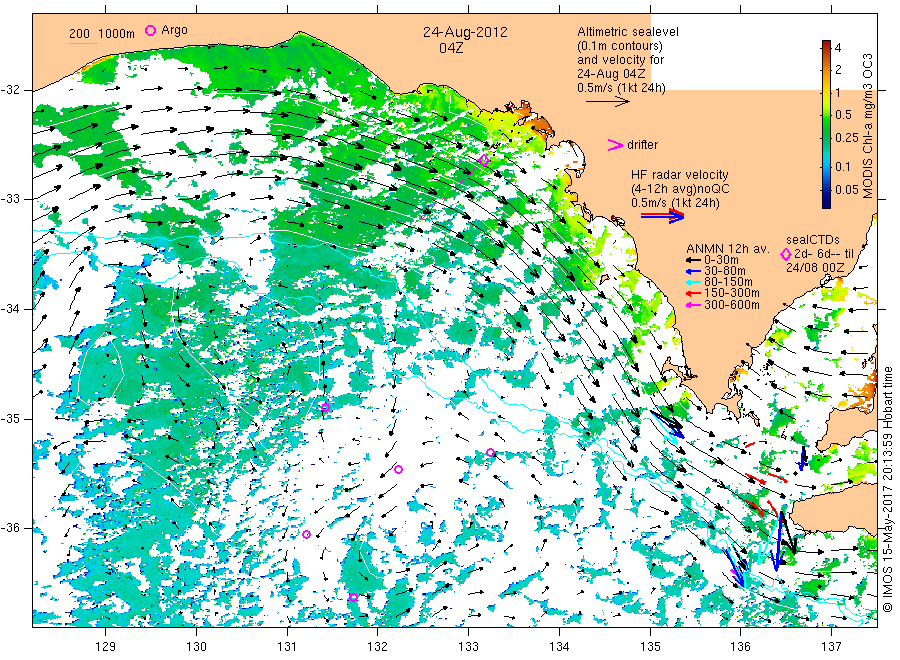Select the red 150-300m arrow in the legend
This screenshot has height=660, width=900.
pos(693,293)
